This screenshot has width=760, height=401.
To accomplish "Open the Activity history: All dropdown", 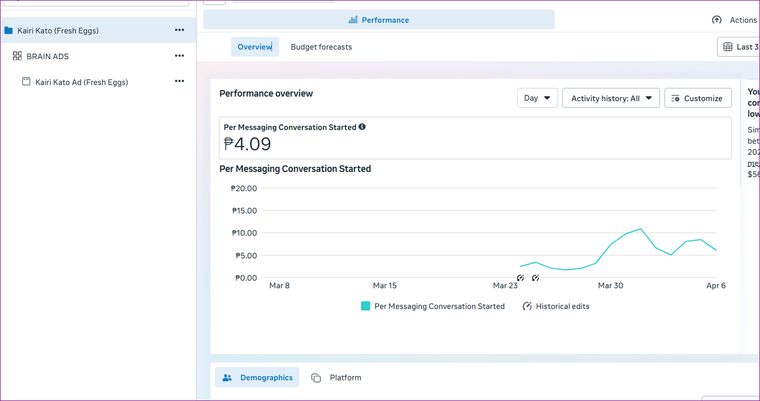I will coord(611,98).
